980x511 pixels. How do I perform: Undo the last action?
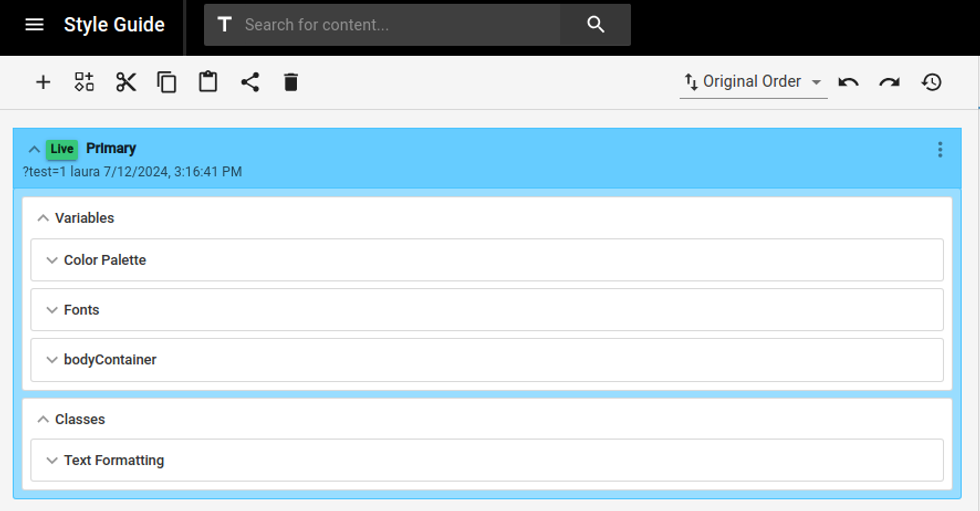click(848, 82)
